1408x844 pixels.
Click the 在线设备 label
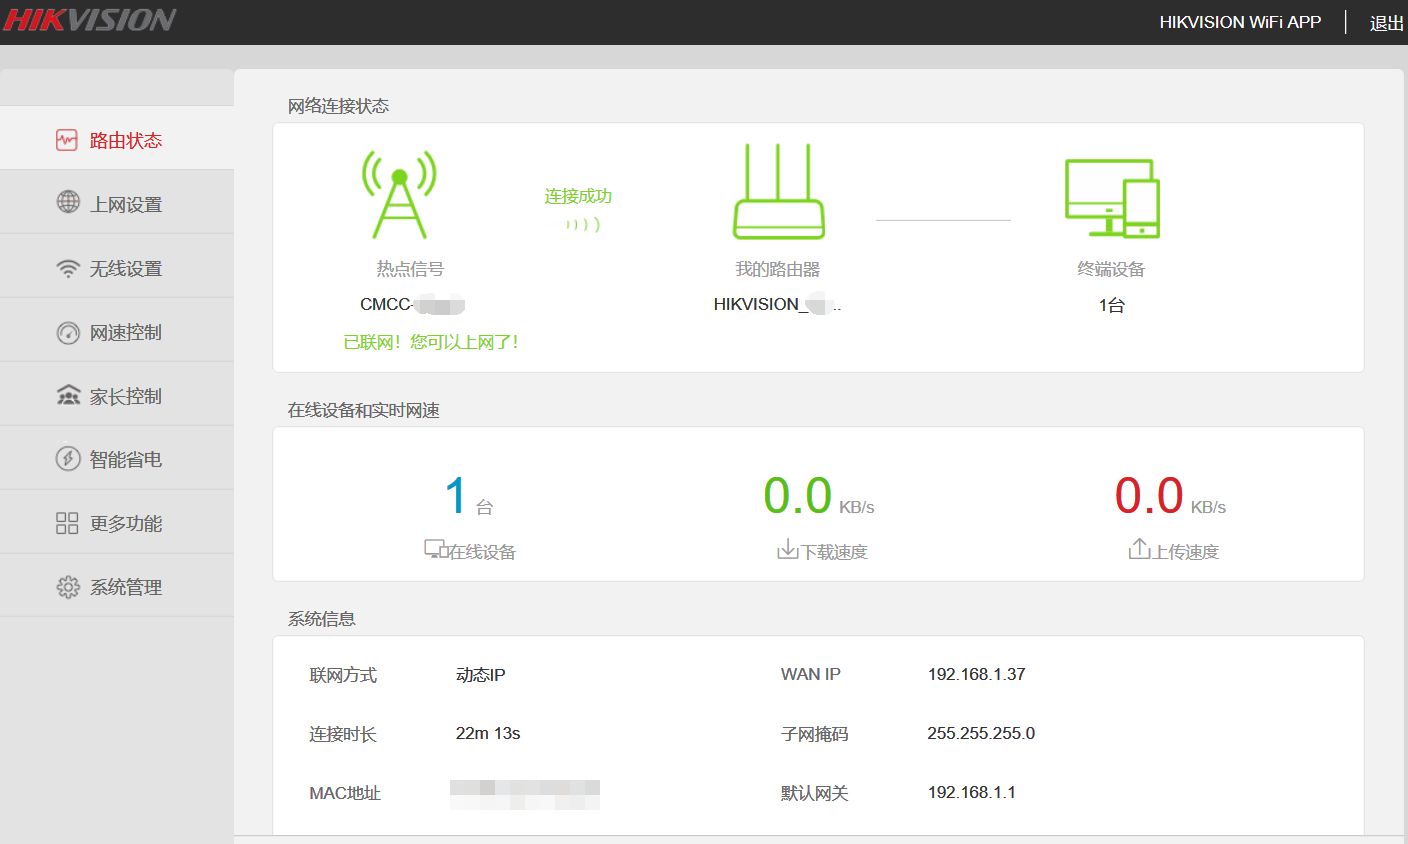click(x=482, y=552)
